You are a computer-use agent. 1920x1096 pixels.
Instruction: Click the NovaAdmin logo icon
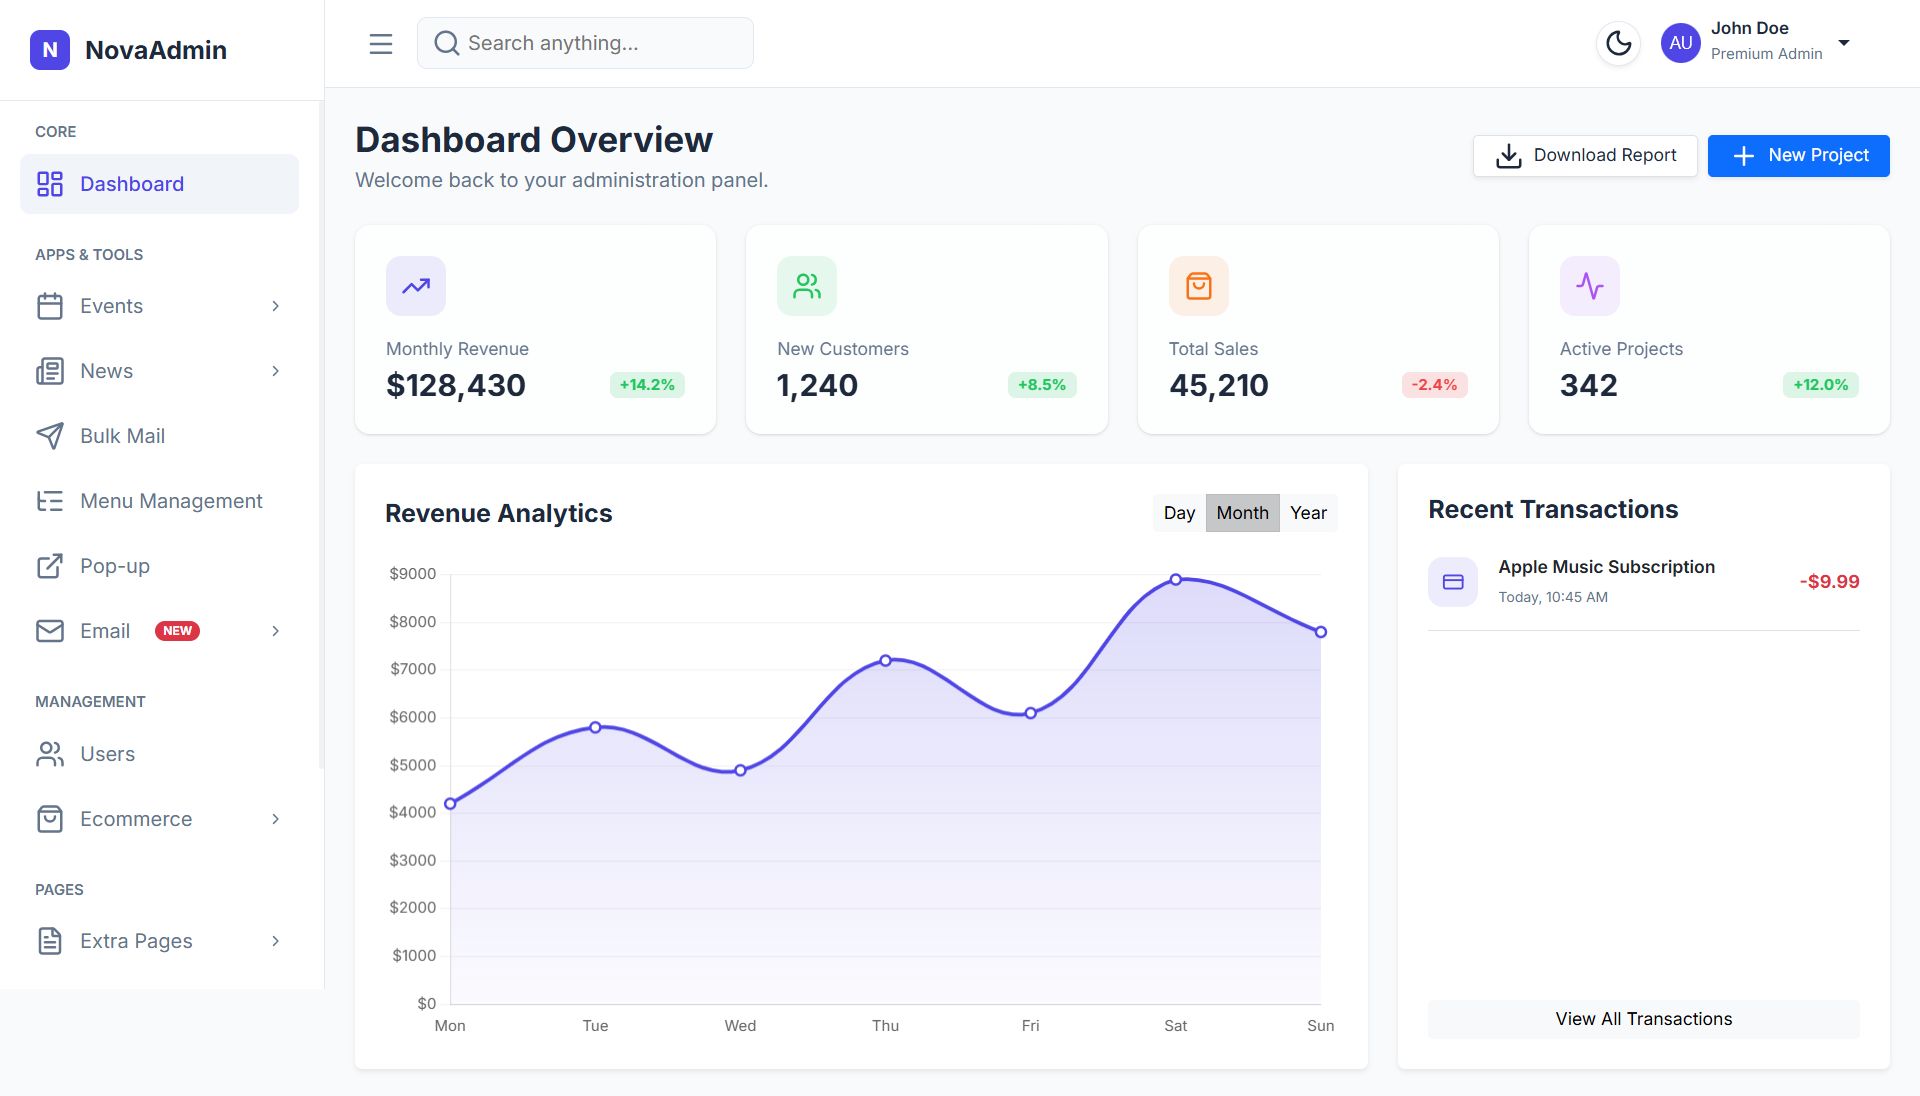tap(50, 50)
